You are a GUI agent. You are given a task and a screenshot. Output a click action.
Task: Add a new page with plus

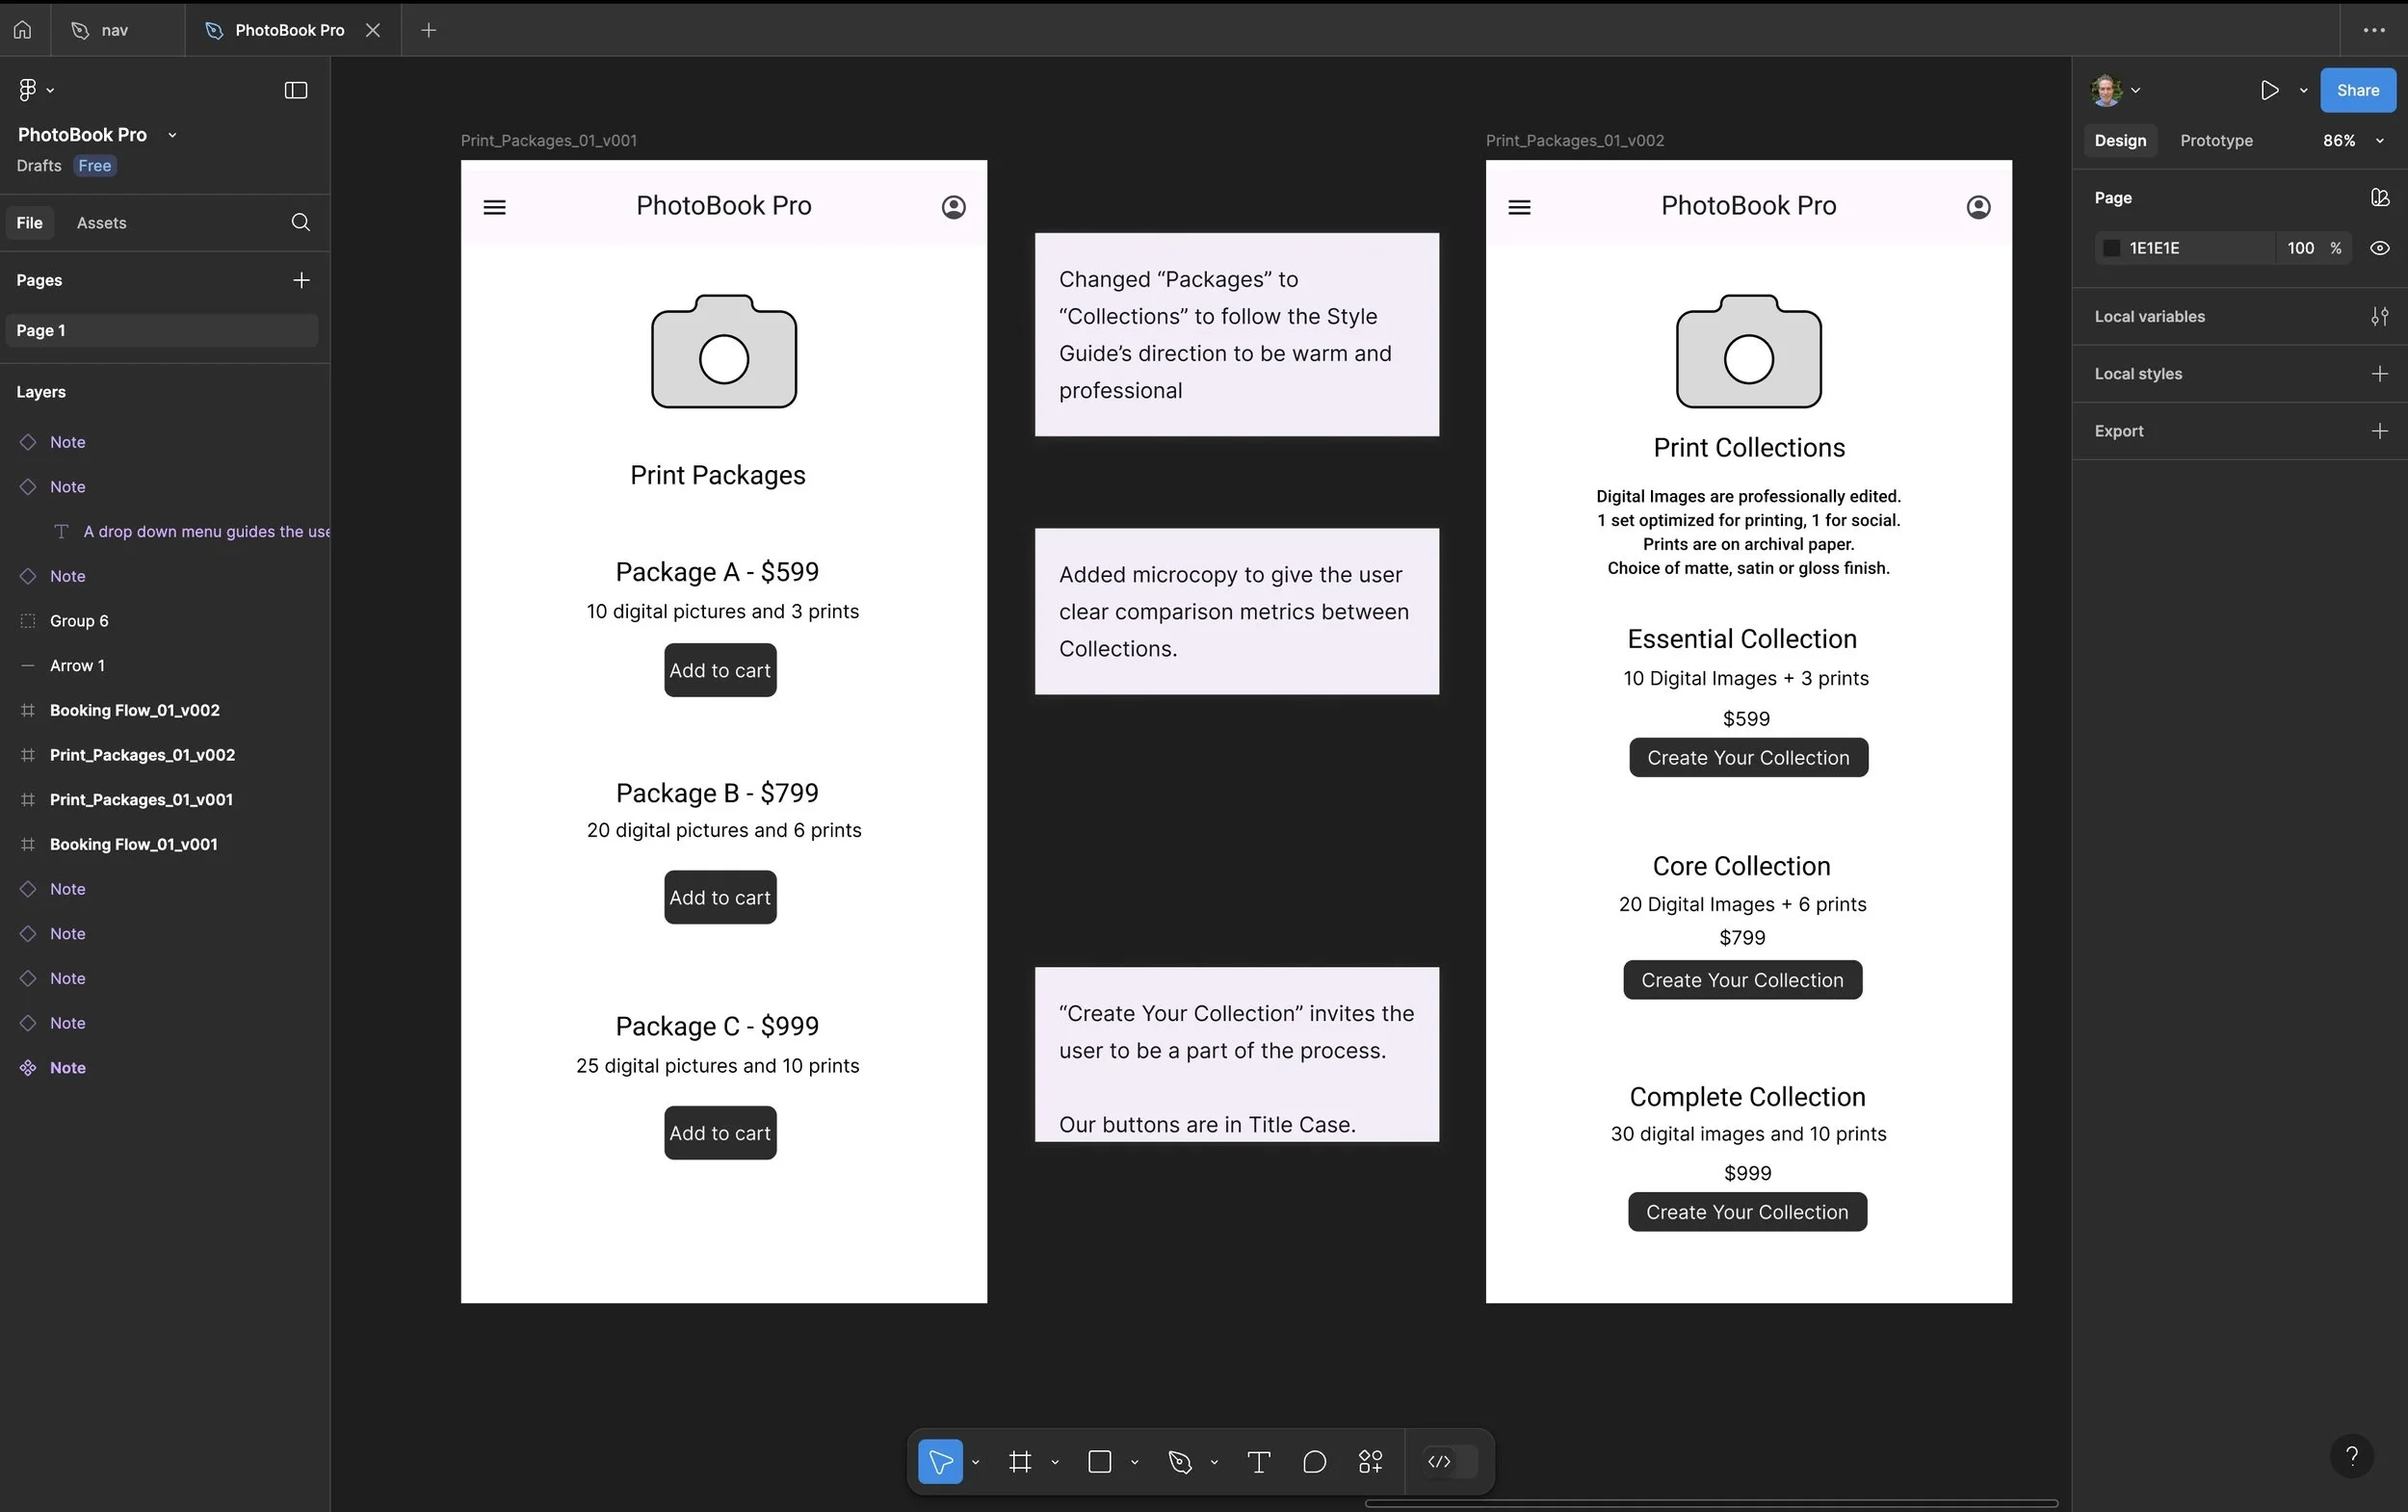tap(301, 280)
